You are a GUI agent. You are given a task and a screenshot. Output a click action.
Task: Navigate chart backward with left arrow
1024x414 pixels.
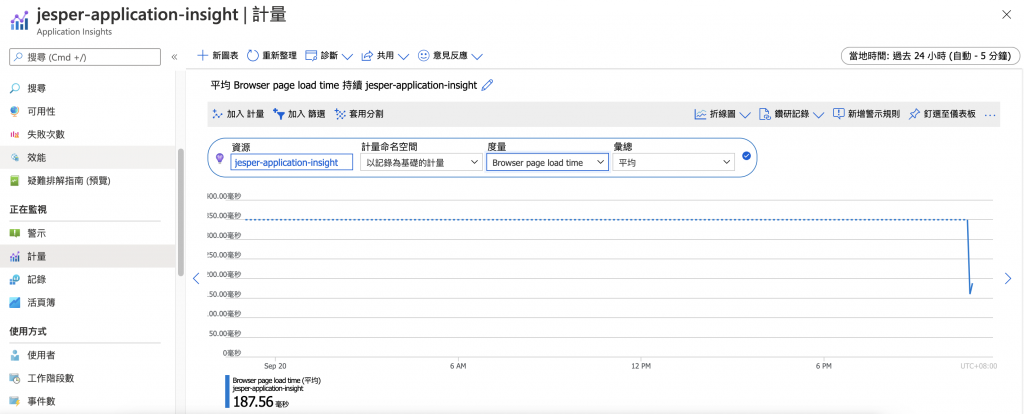click(x=196, y=279)
